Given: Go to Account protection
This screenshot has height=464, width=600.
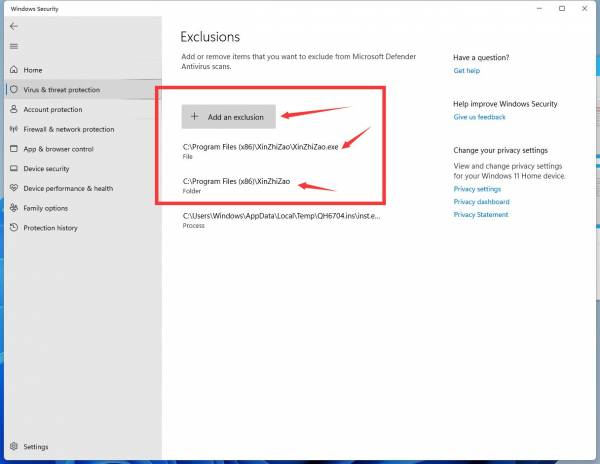Looking at the screenshot, I should pos(83,109).
